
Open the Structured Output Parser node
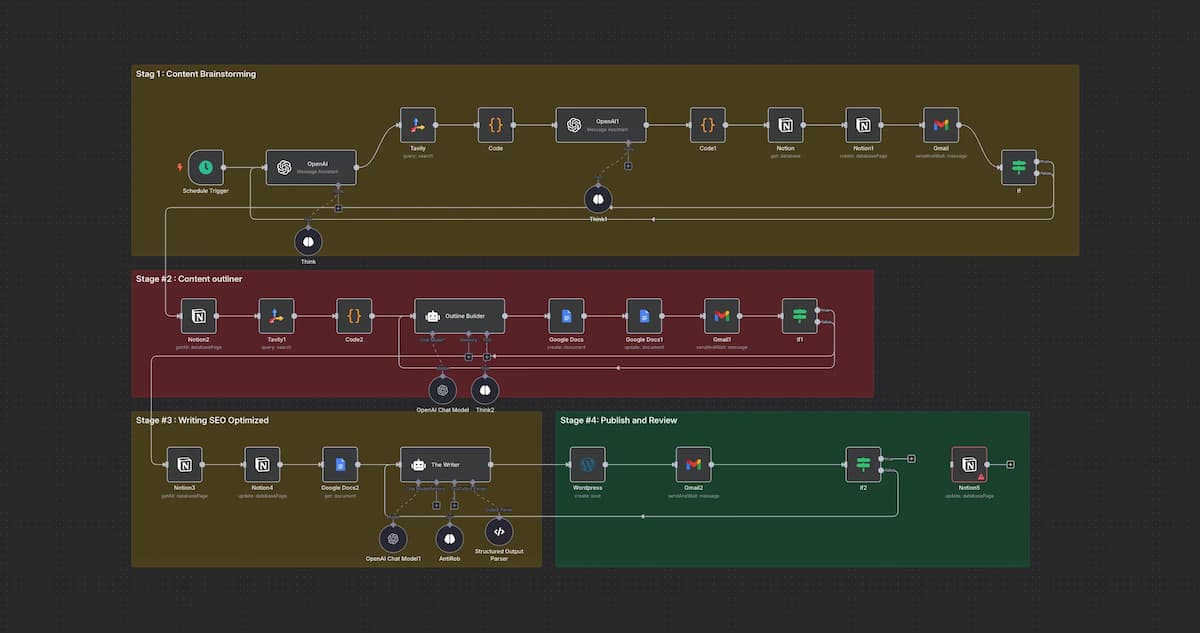tap(499, 532)
